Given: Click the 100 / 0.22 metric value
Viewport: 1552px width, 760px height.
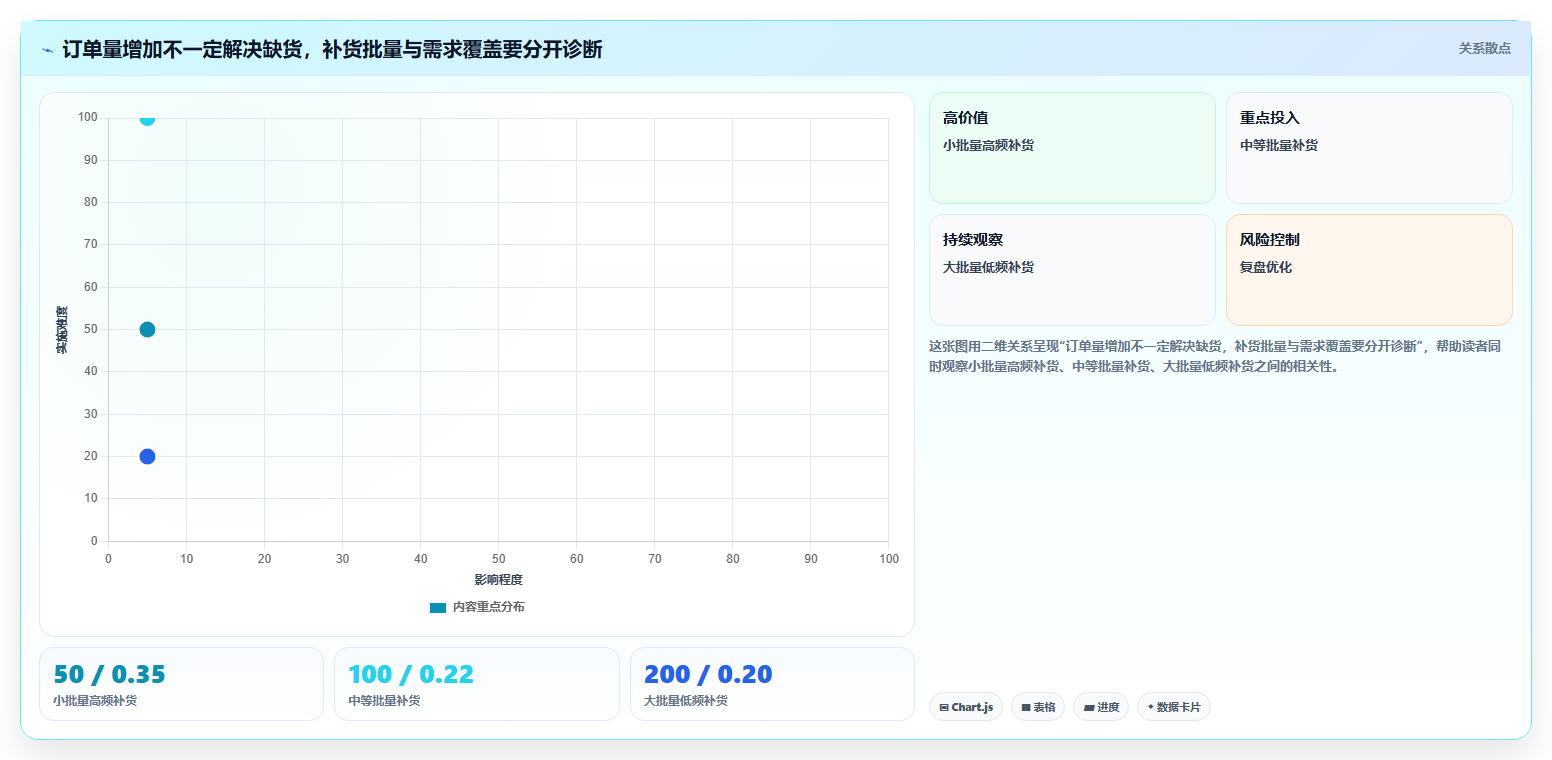Looking at the screenshot, I should click(x=411, y=675).
